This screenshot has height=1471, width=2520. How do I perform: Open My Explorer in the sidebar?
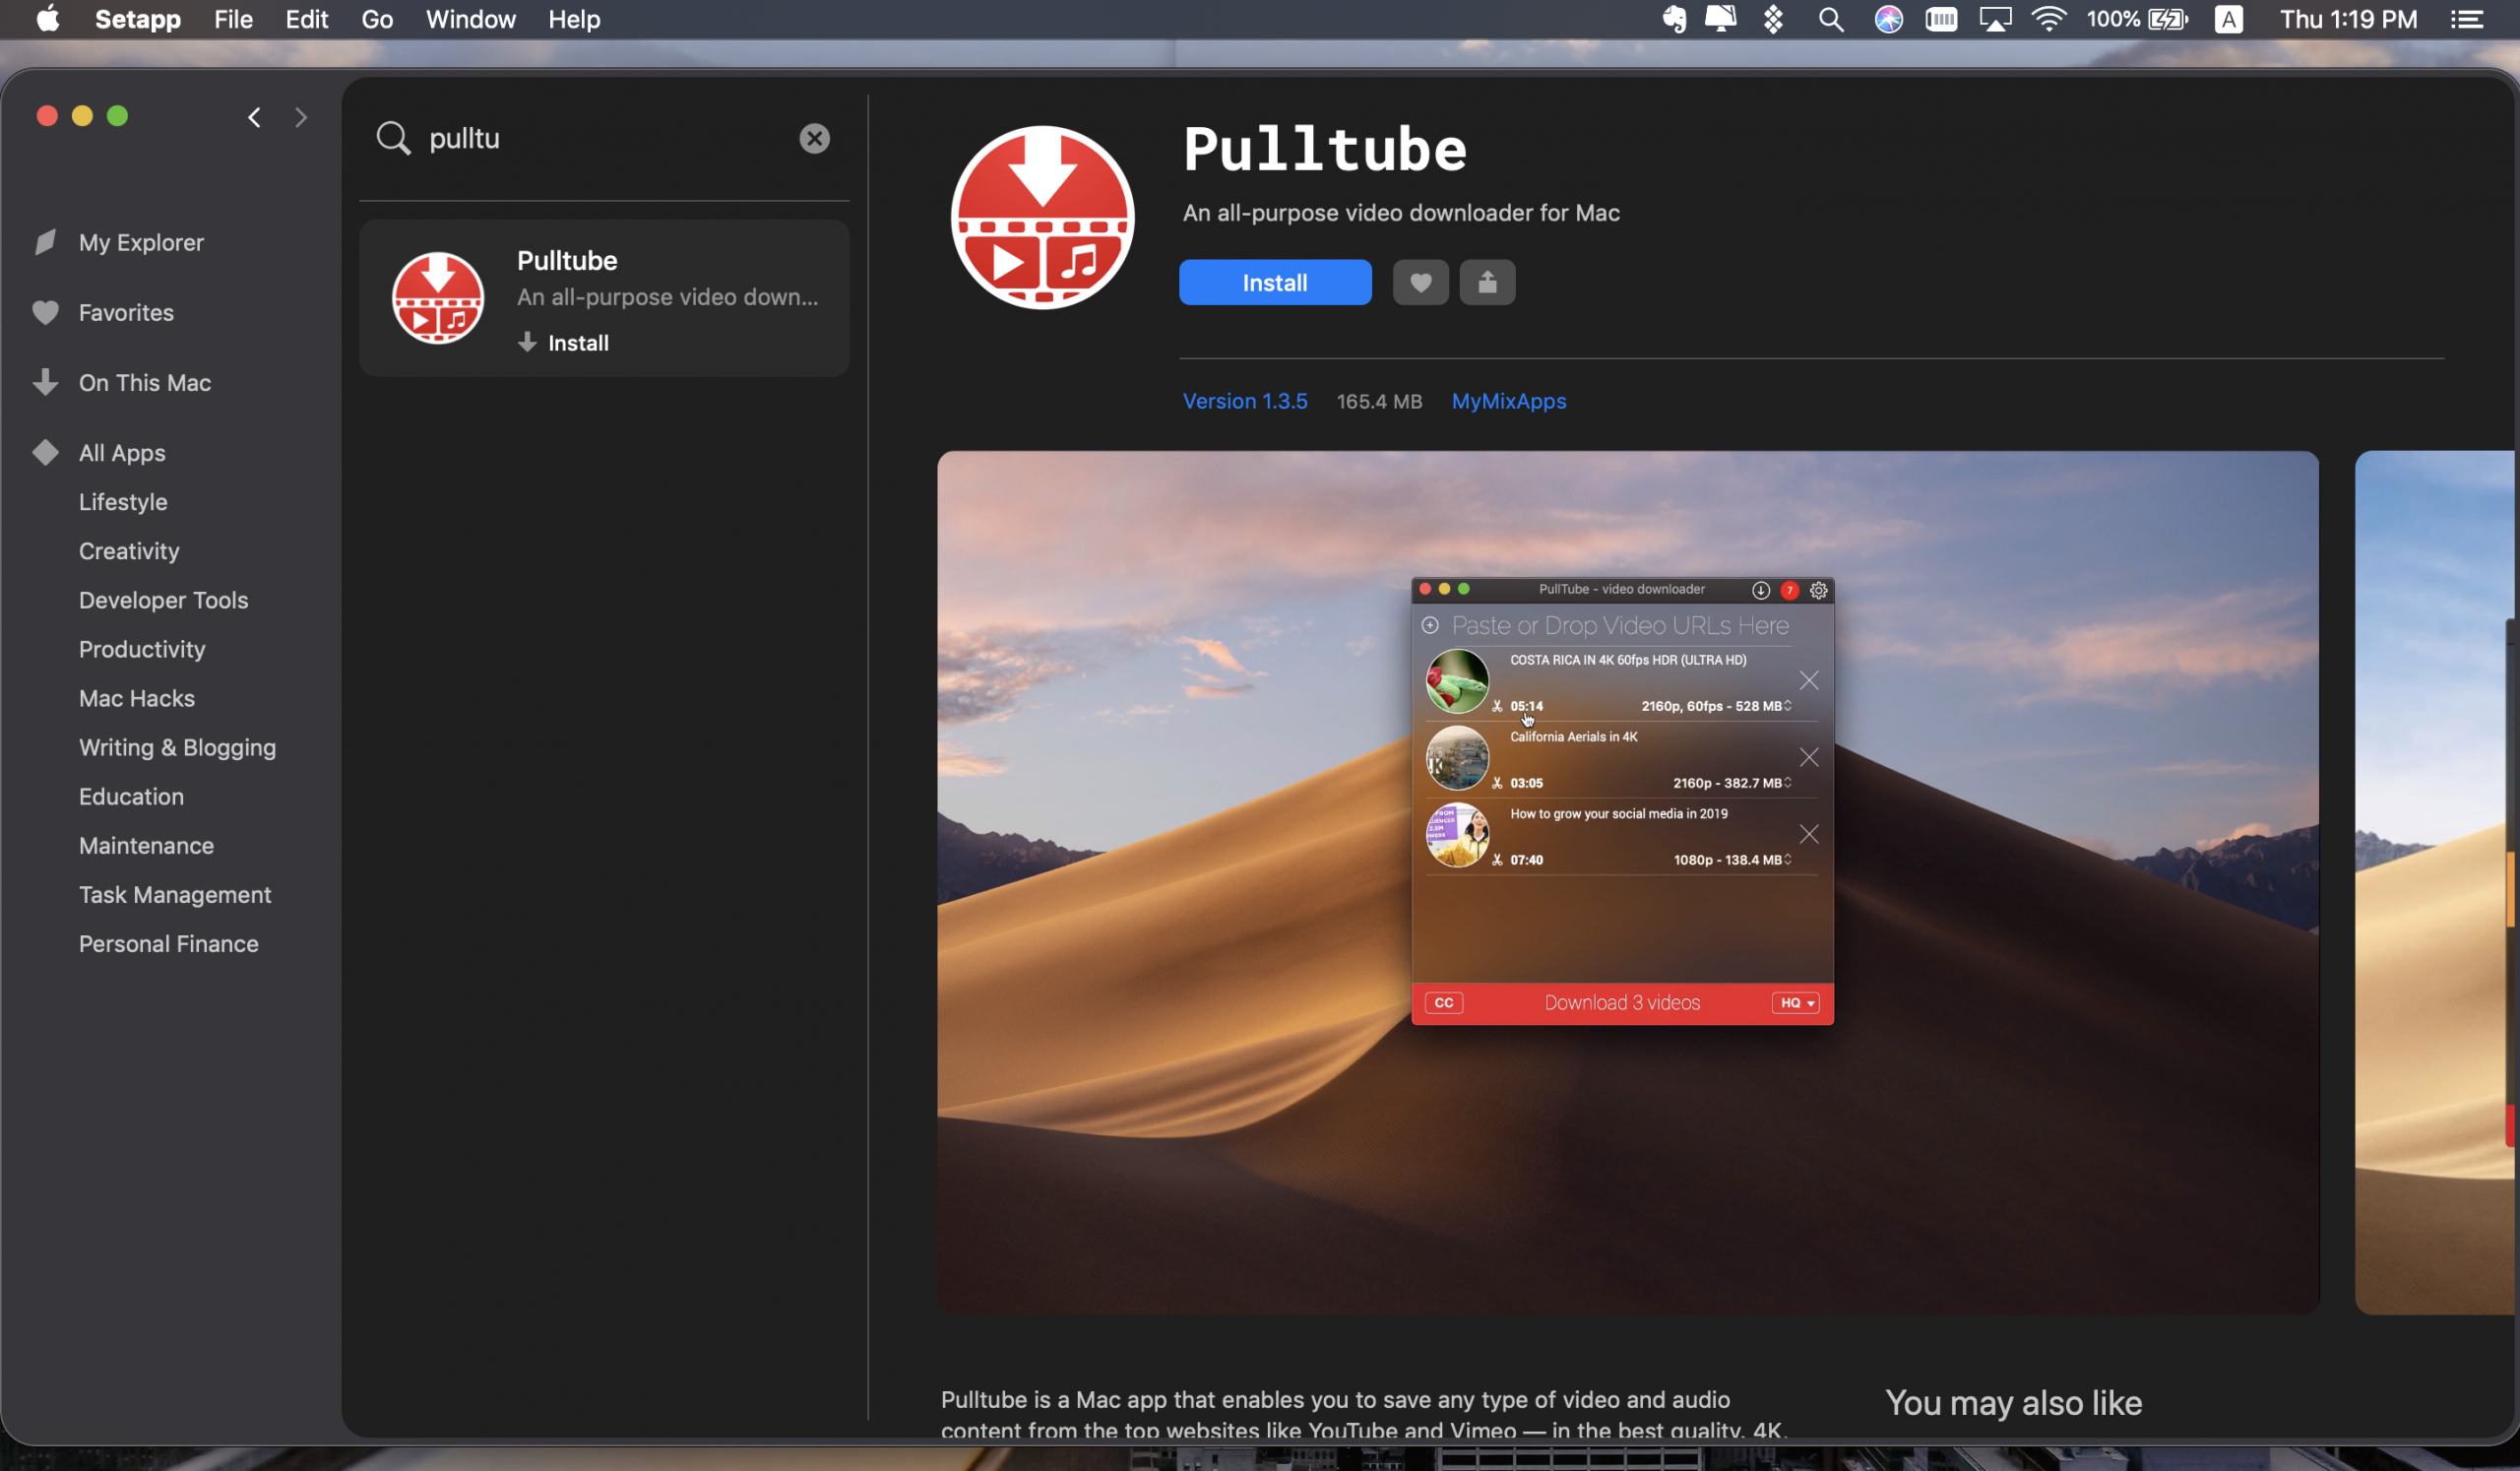pyautogui.click(x=141, y=242)
